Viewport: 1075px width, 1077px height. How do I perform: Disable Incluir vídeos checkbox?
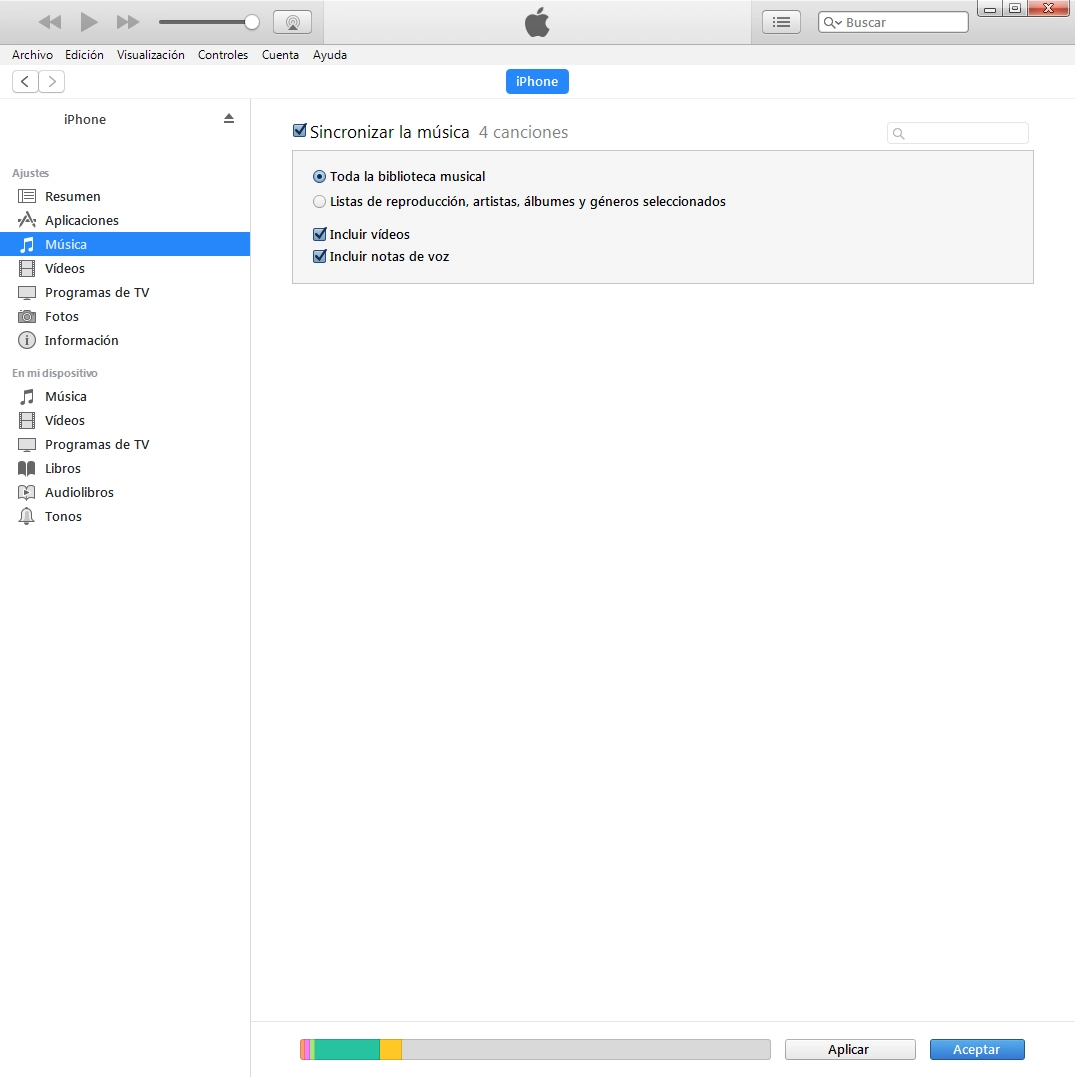320,234
